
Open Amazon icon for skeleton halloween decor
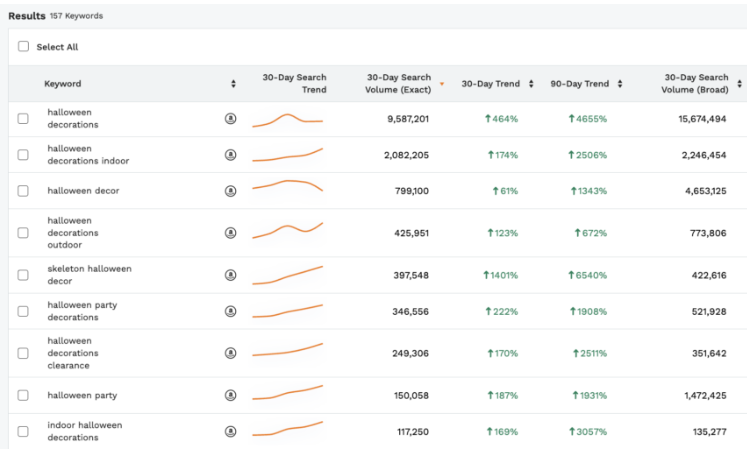(x=230, y=275)
